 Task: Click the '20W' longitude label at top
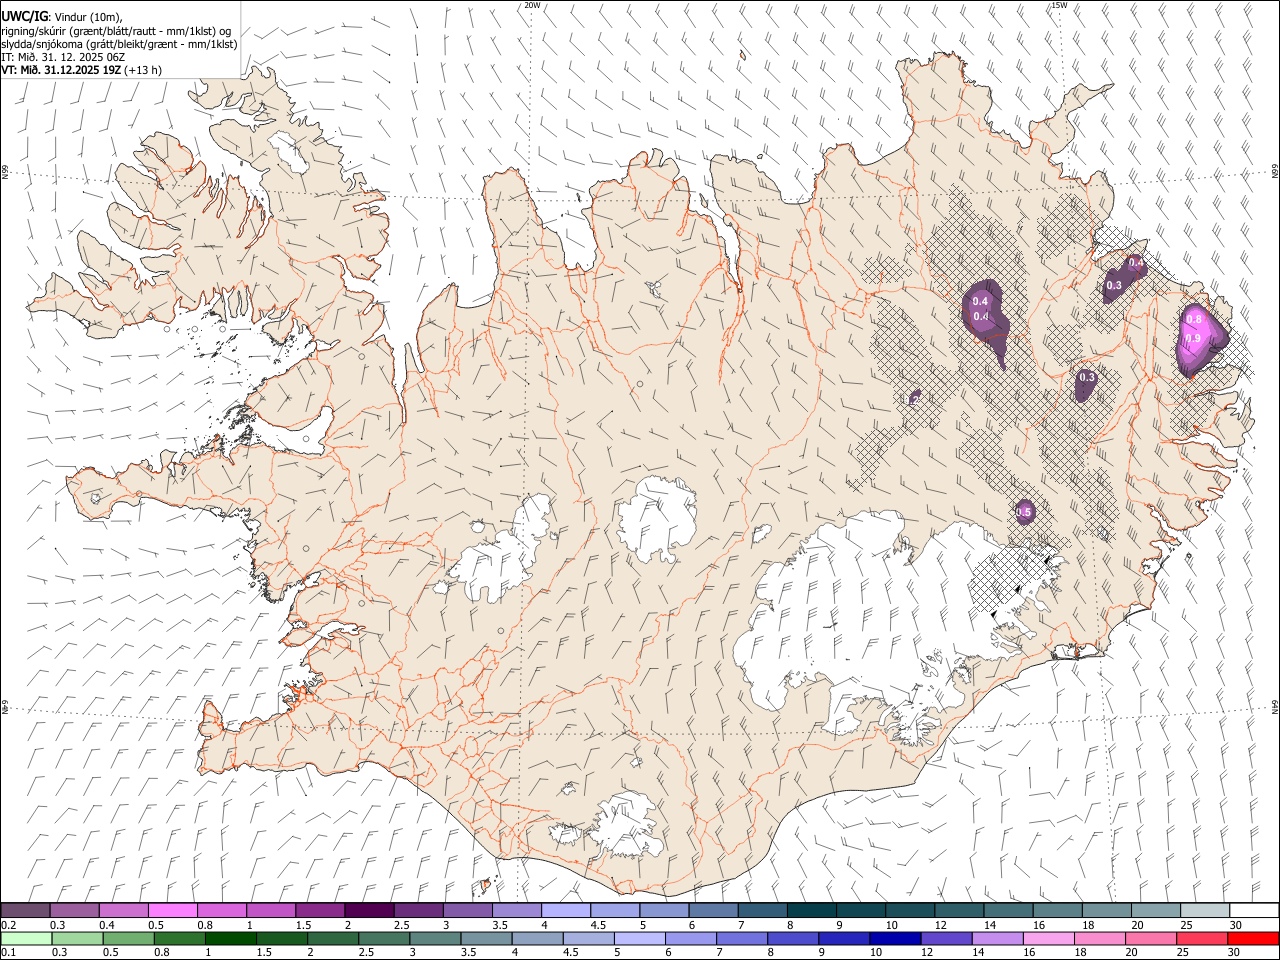tap(533, 5)
